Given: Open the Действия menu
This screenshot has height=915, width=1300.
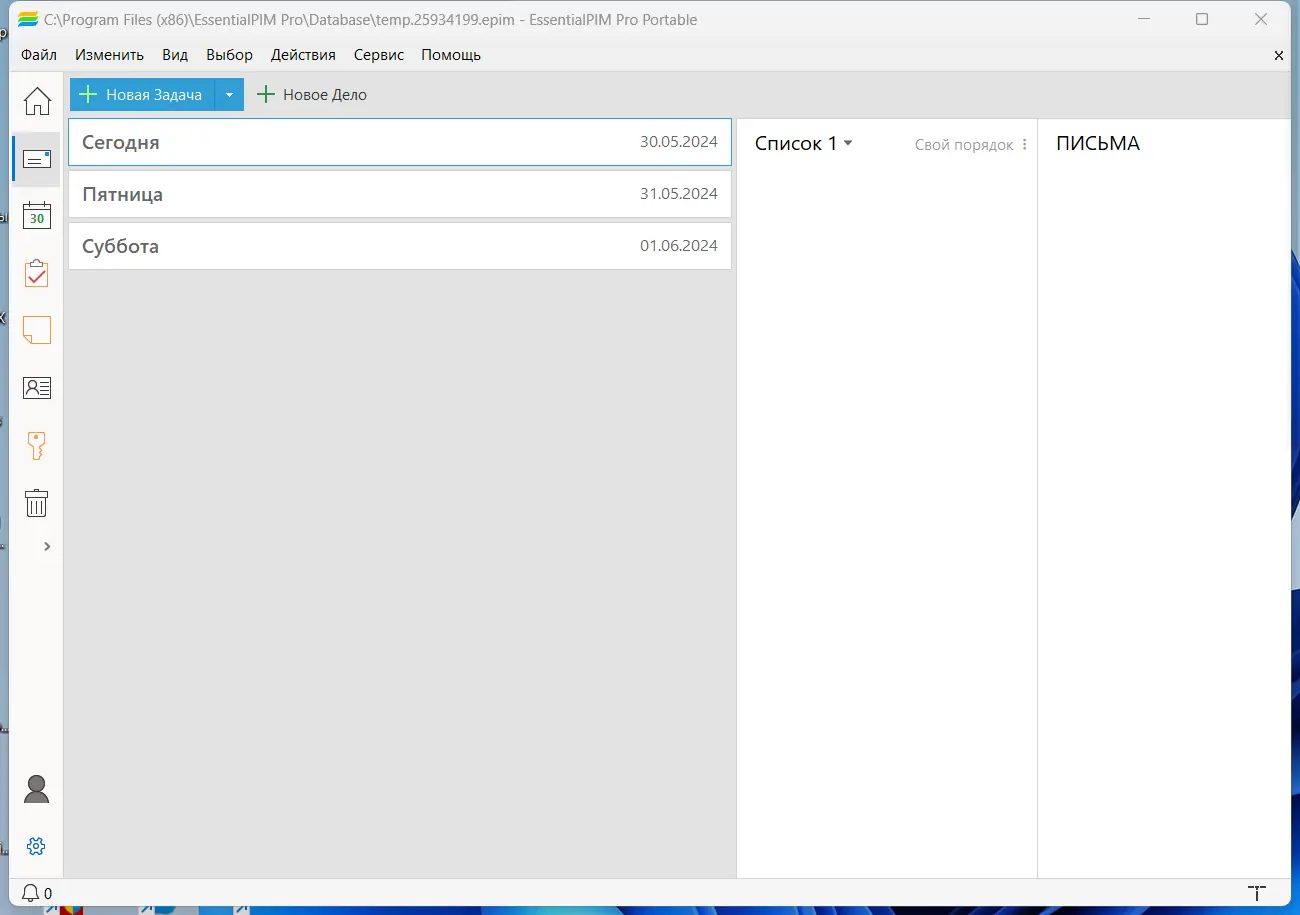Looking at the screenshot, I should coord(303,55).
